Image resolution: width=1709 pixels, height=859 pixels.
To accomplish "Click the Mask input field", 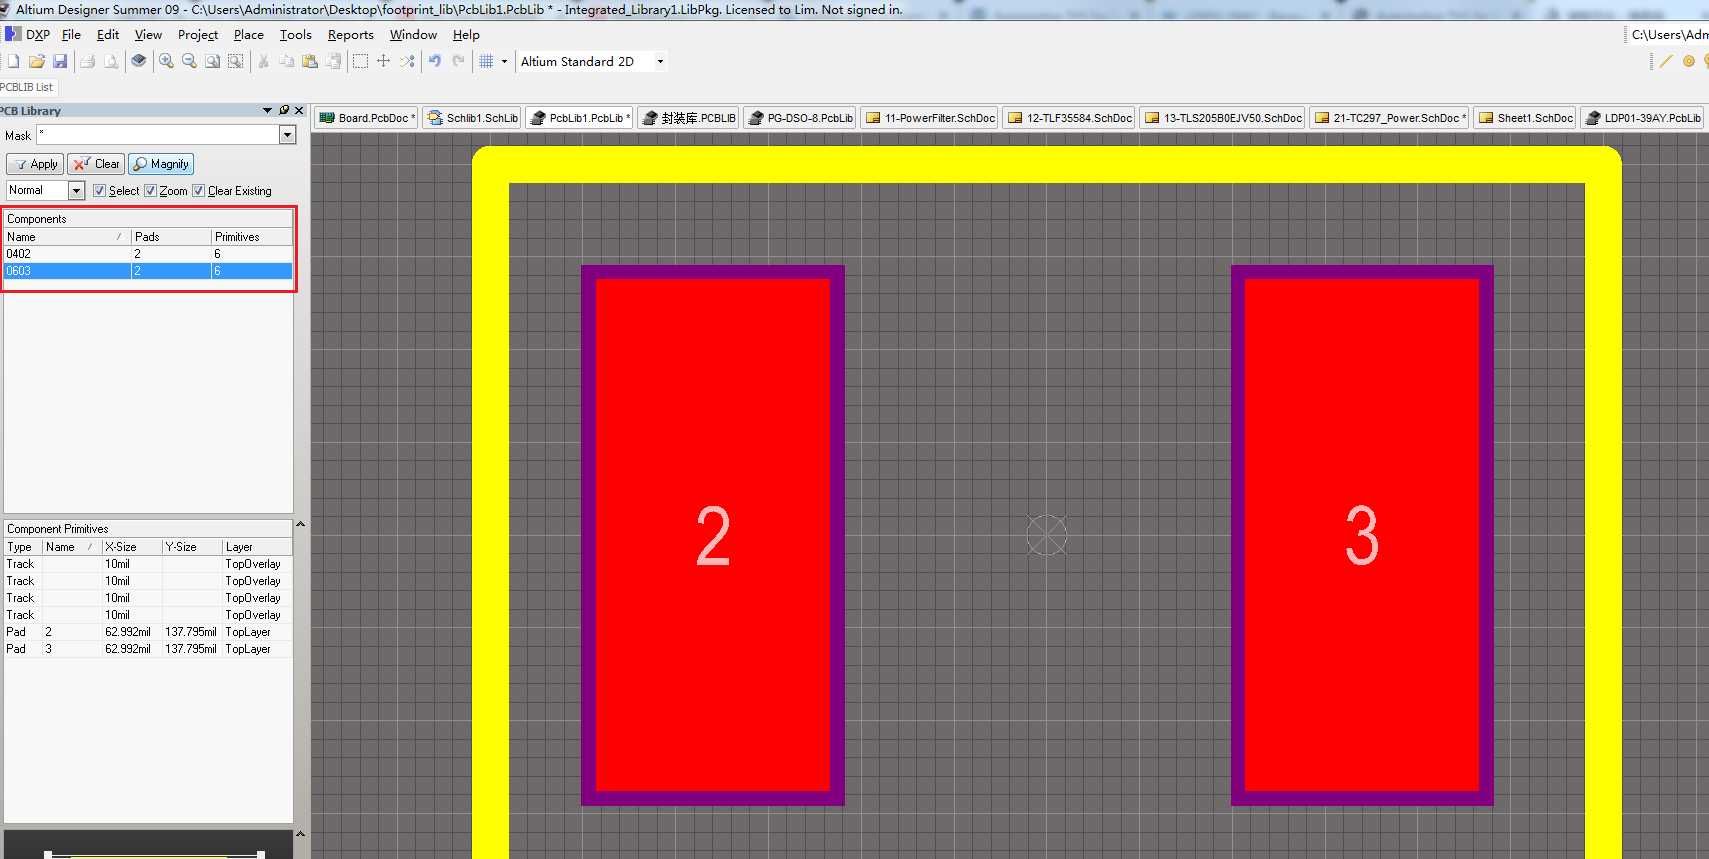I will [158, 134].
